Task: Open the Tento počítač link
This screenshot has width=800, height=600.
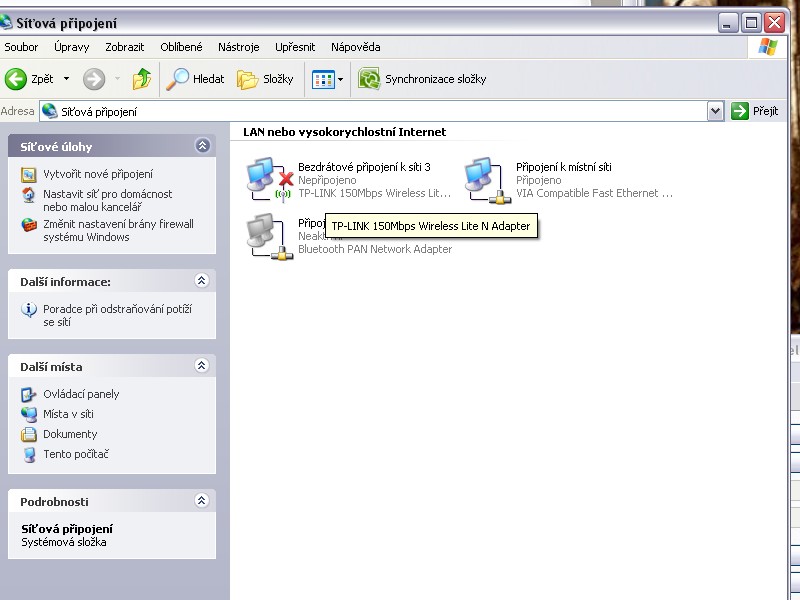Action: (x=76, y=454)
